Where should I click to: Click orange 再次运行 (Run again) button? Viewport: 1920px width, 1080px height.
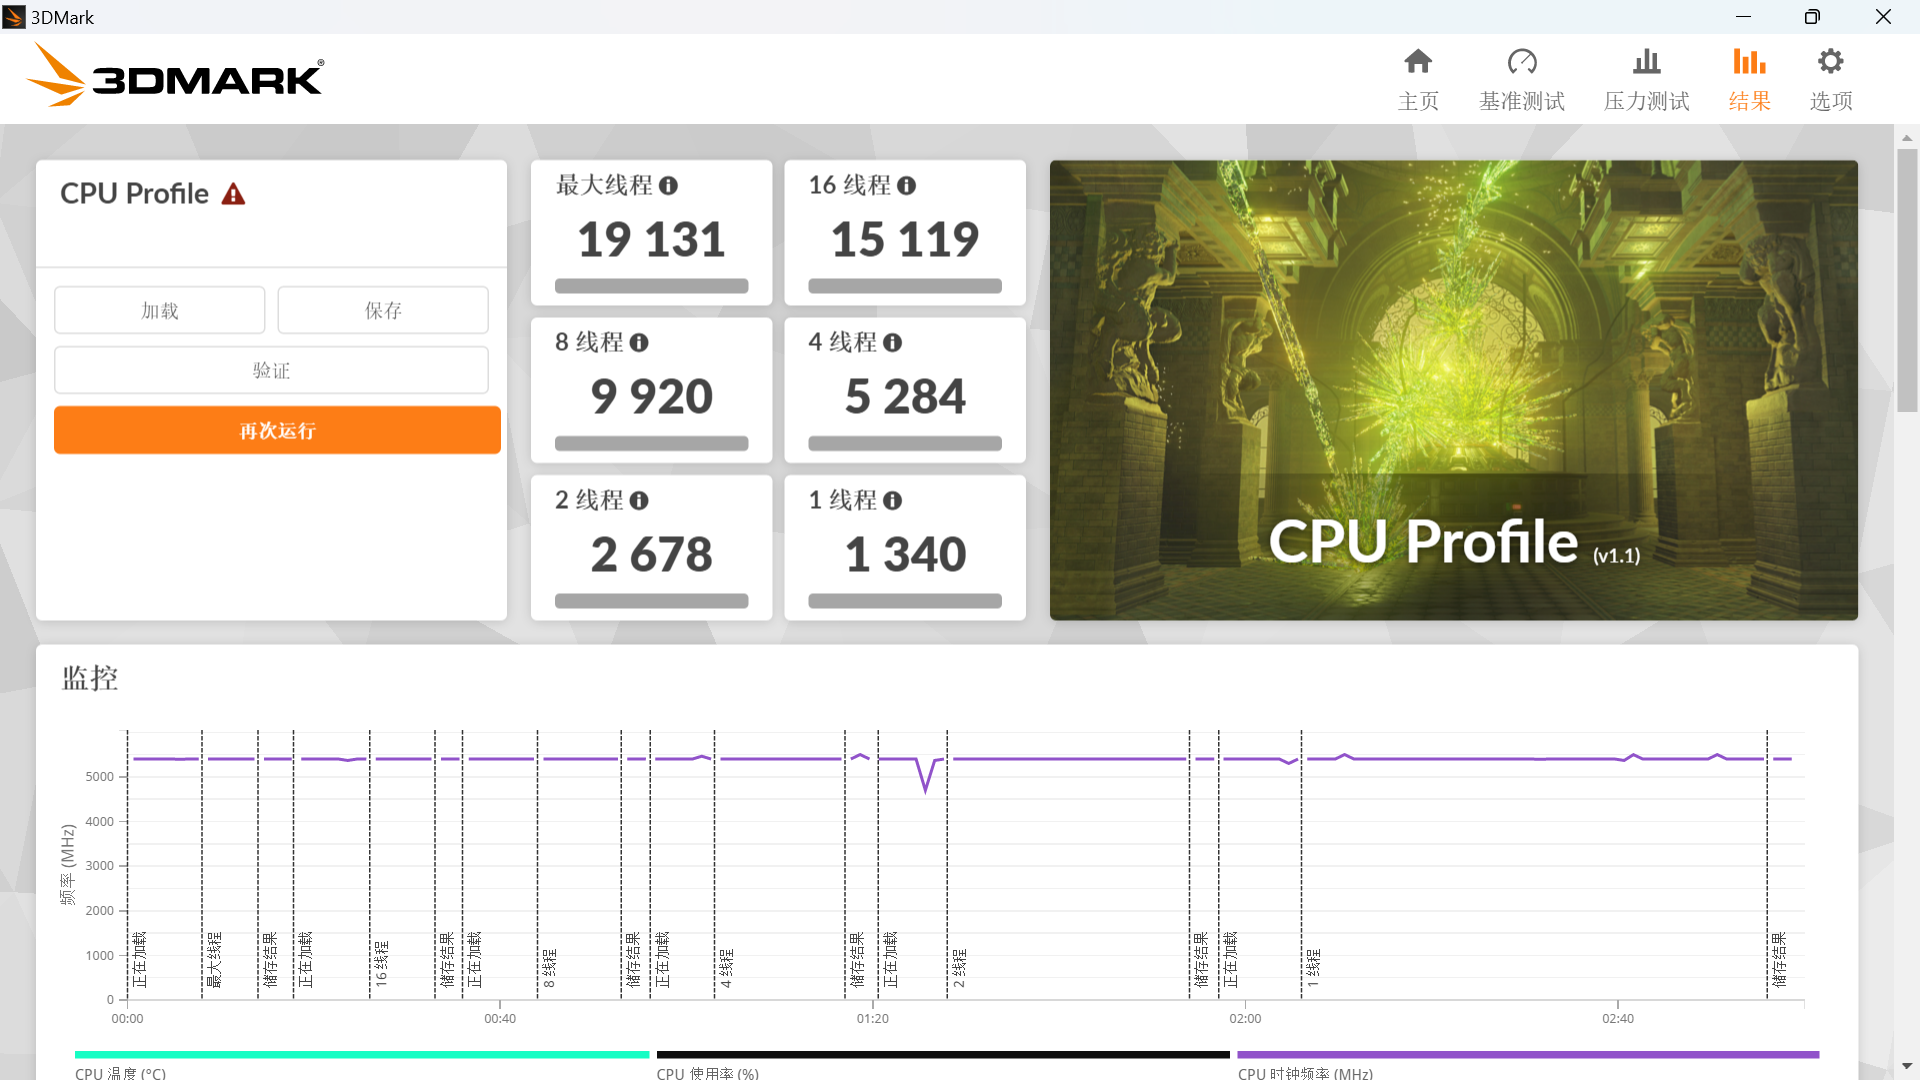pyautogui.click(x=277, y=430)
